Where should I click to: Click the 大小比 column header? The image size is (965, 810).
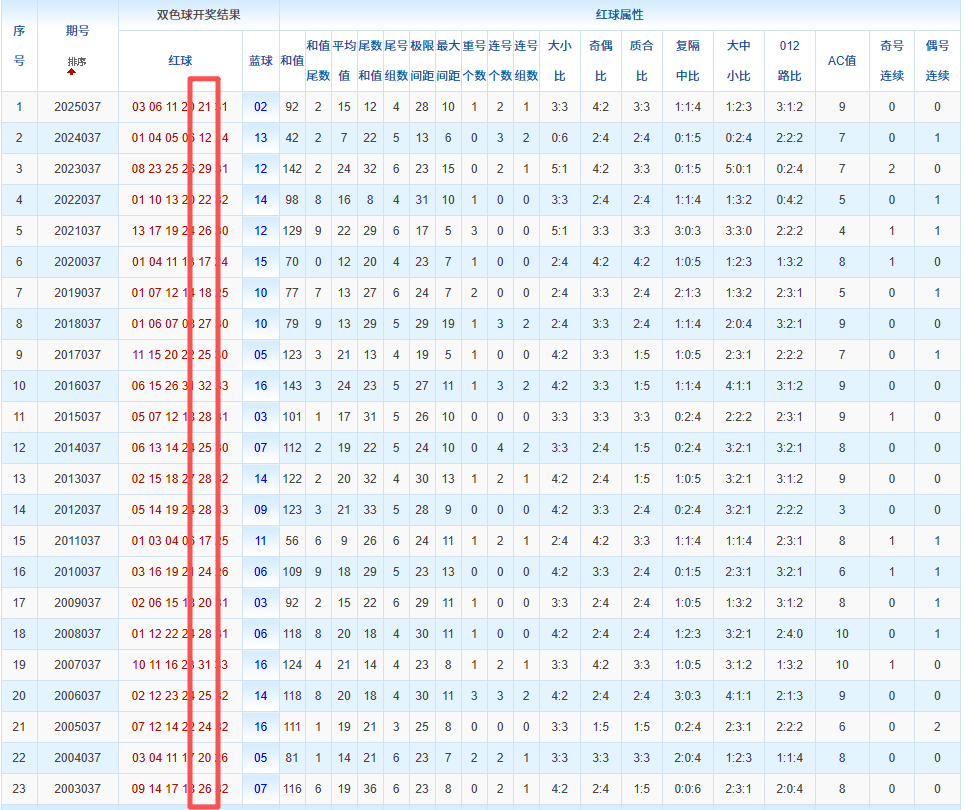coord(560,60)
